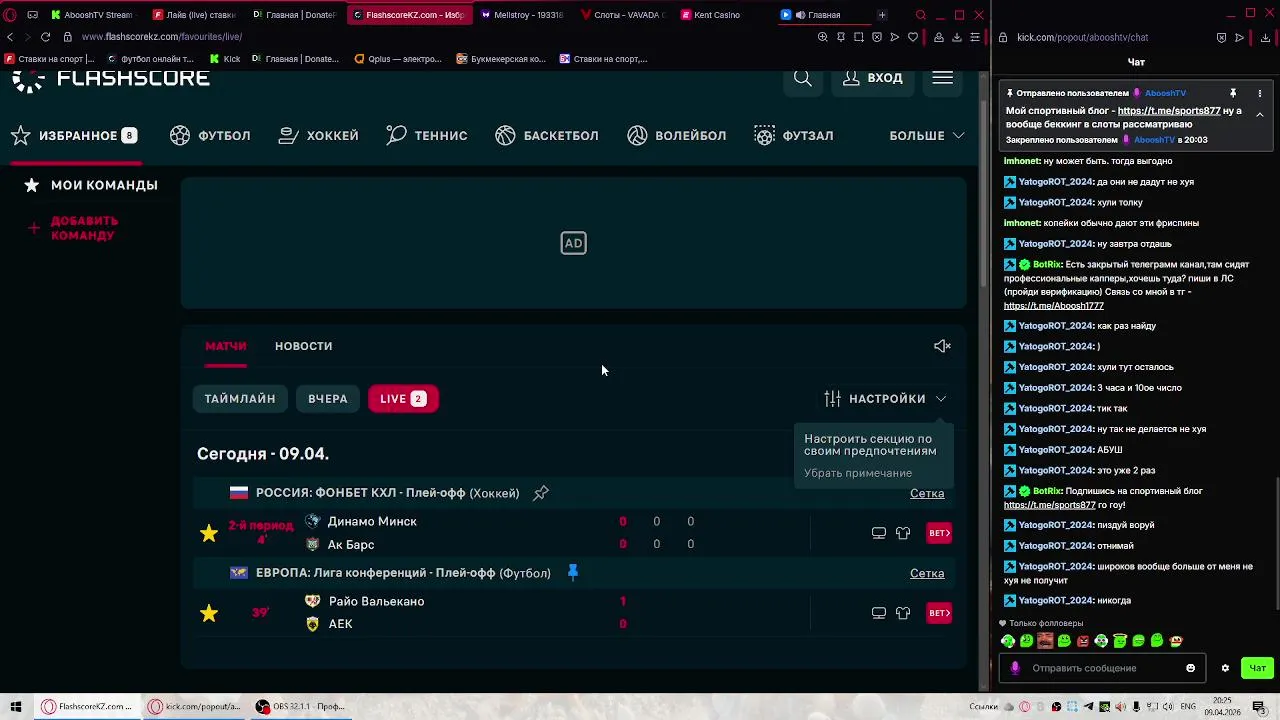Select the ФУТБОЛ sport tab

coord(210,135)
